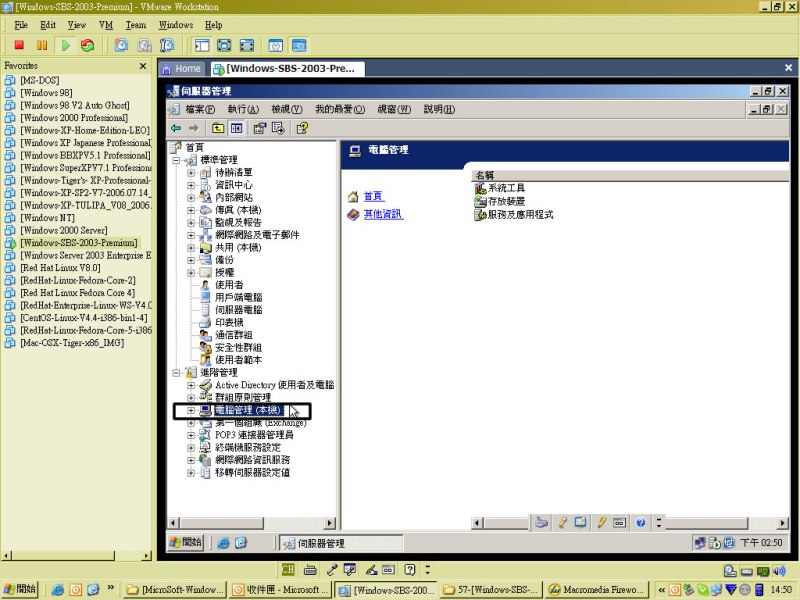Click the VMware snapshot manager icon

(167, 45)
